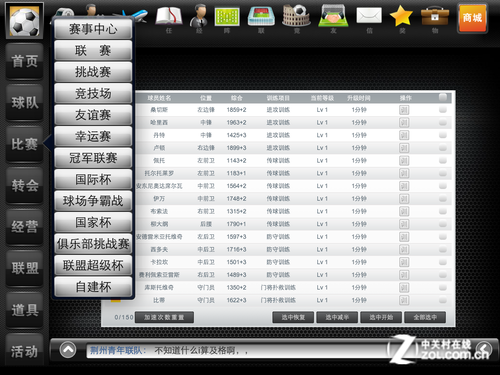Select 幸运赛 from the match menu
This screenshot has width=500, height=375.
point(93,136)
